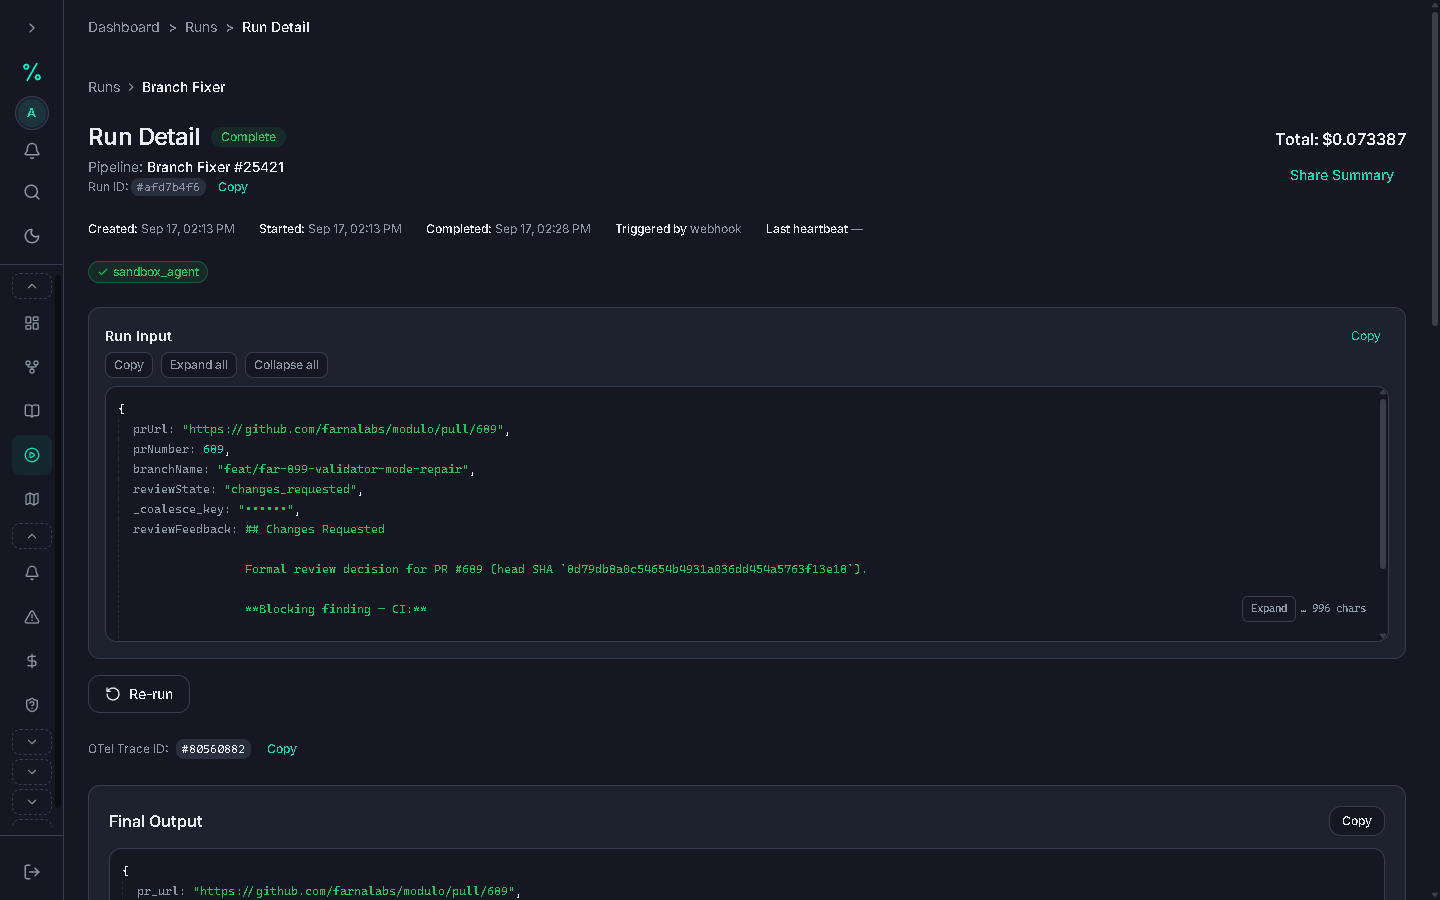Click the Re-run button
Image resolution: width=1440 pixels, height=900 pixels.
click(x=139, y=694)
